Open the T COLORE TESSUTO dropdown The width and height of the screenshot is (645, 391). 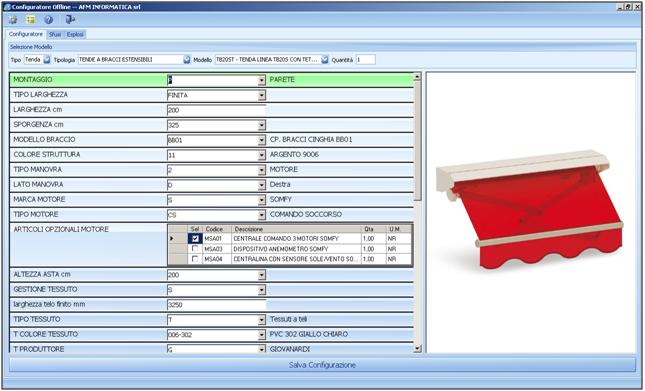(262, 335)
